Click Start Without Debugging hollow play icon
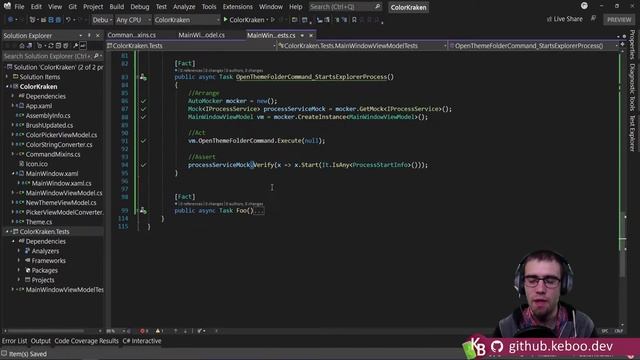The height and width of the screenshot is (360, 640). [273, 20]
